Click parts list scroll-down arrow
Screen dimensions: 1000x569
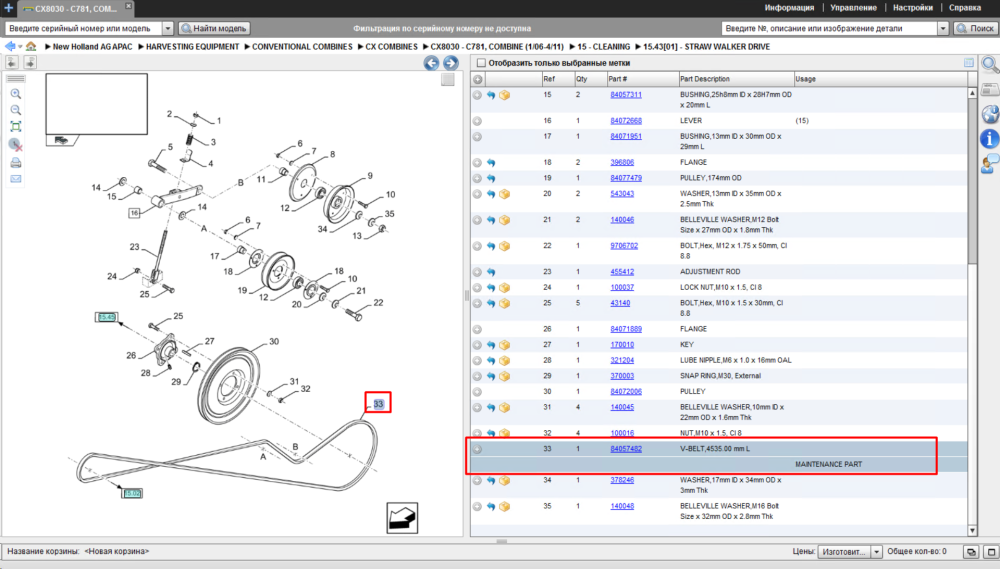972,531
